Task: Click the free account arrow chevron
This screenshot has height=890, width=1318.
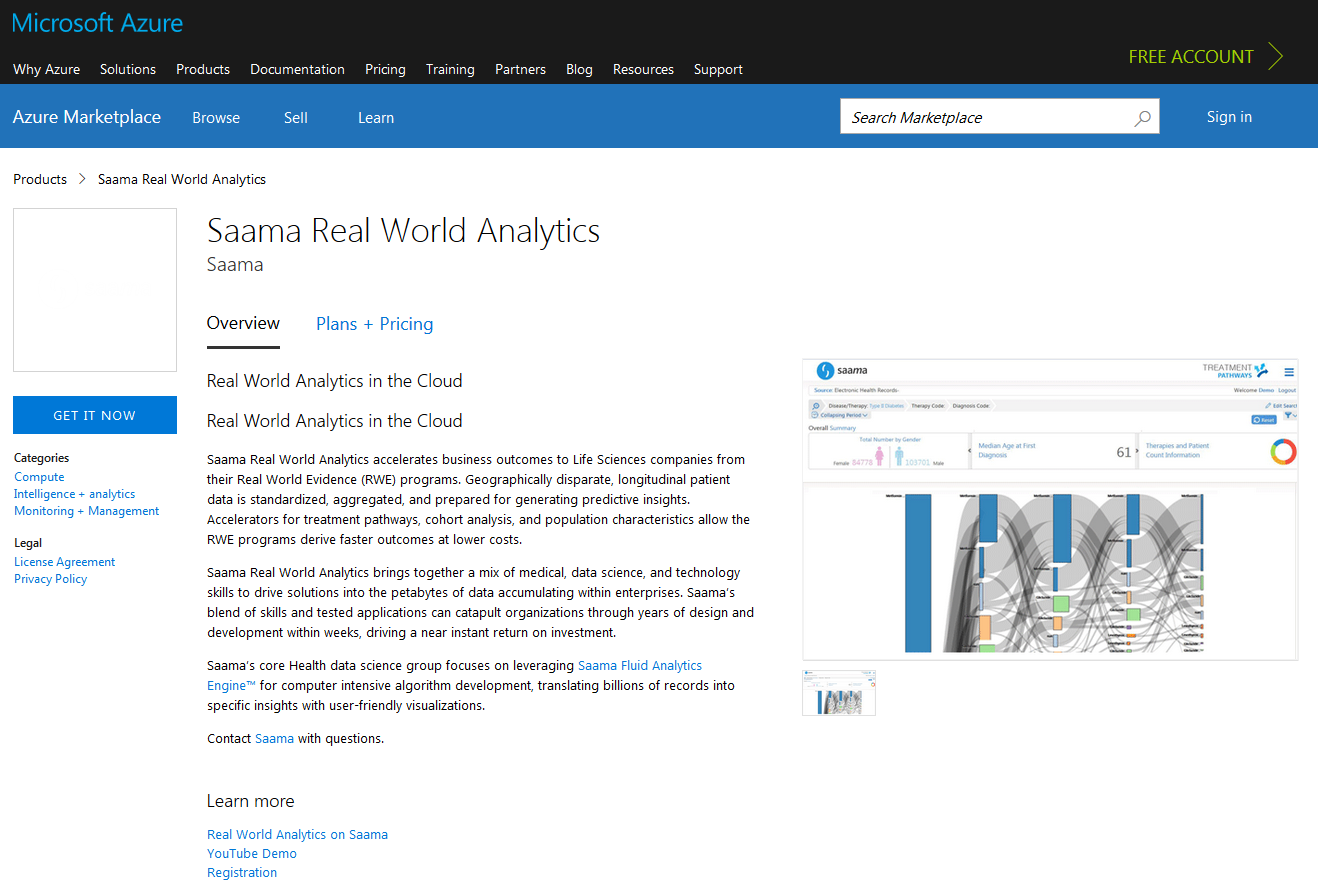Action: [x=1275, y=57]
